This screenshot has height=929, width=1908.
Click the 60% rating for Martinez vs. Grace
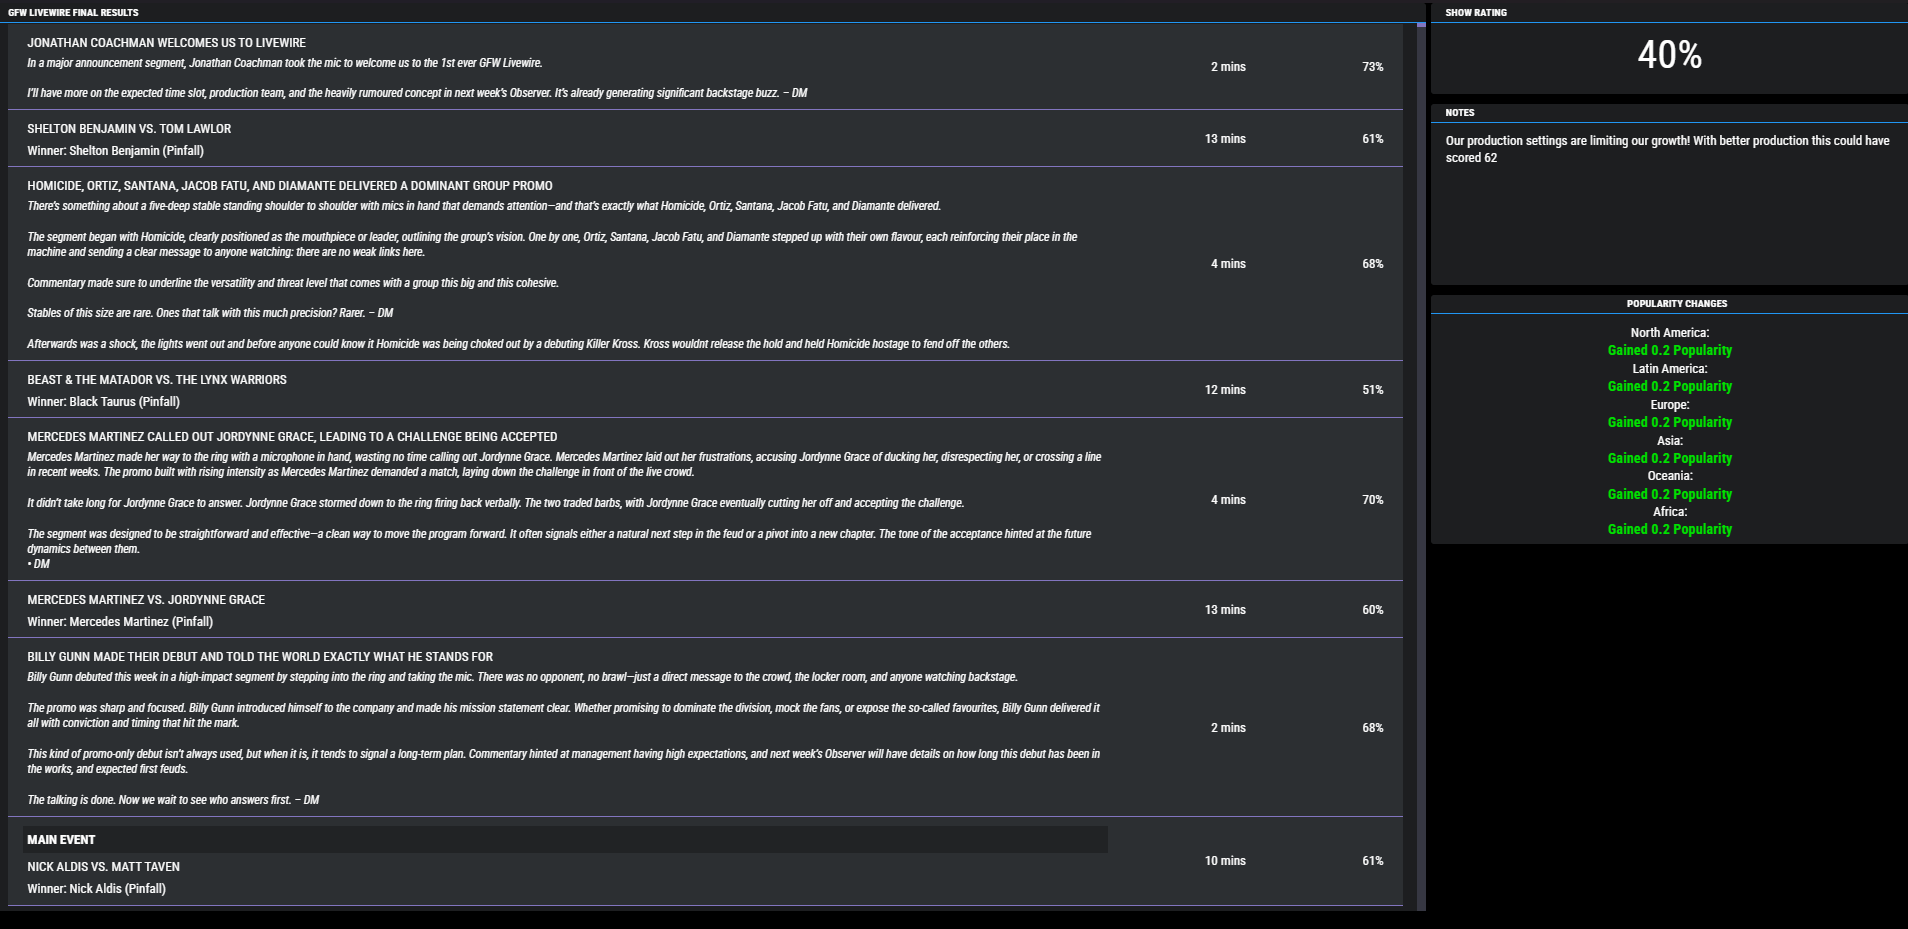point(1372,610)
